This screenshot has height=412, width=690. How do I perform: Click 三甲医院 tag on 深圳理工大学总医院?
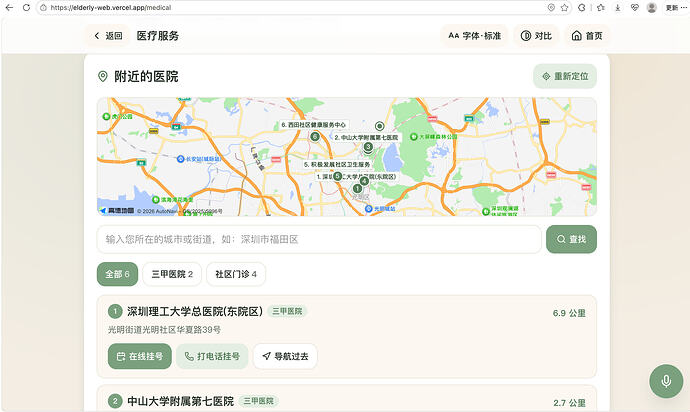coord(287,311)
